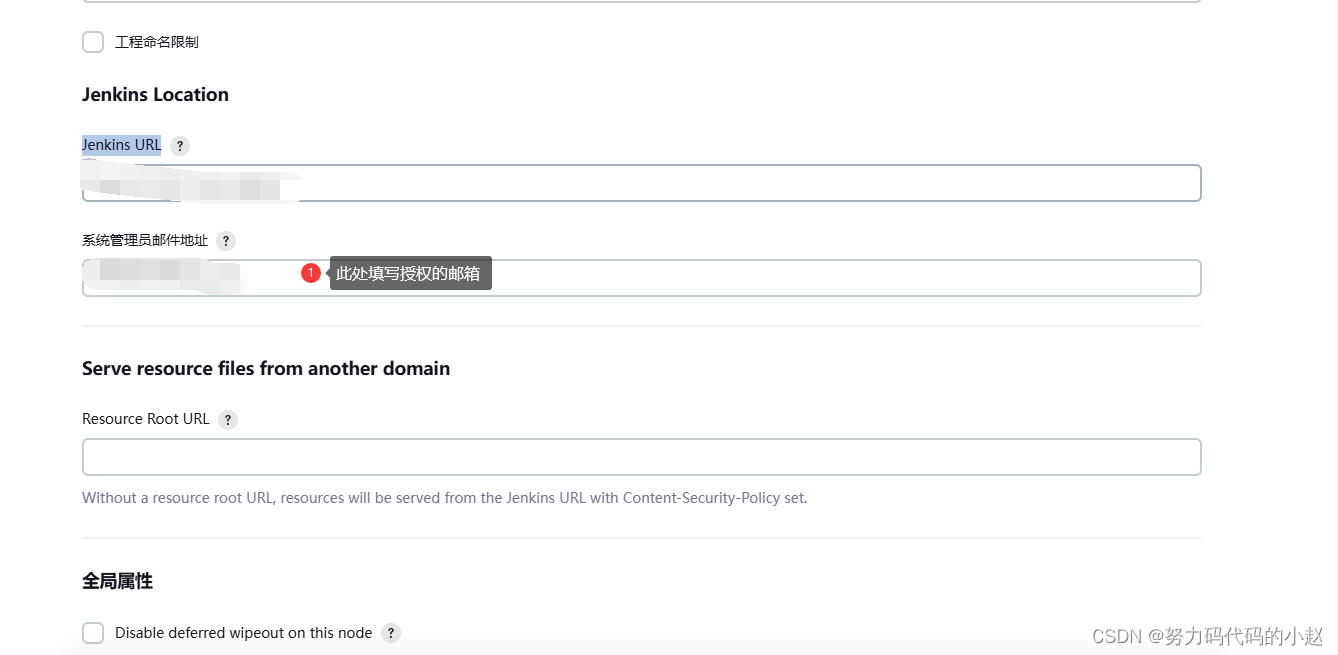This screenshot has height=655, width=1338.
Task: Click the 系统管理员邮件地址 label text
Action: [x=145, y=241]
